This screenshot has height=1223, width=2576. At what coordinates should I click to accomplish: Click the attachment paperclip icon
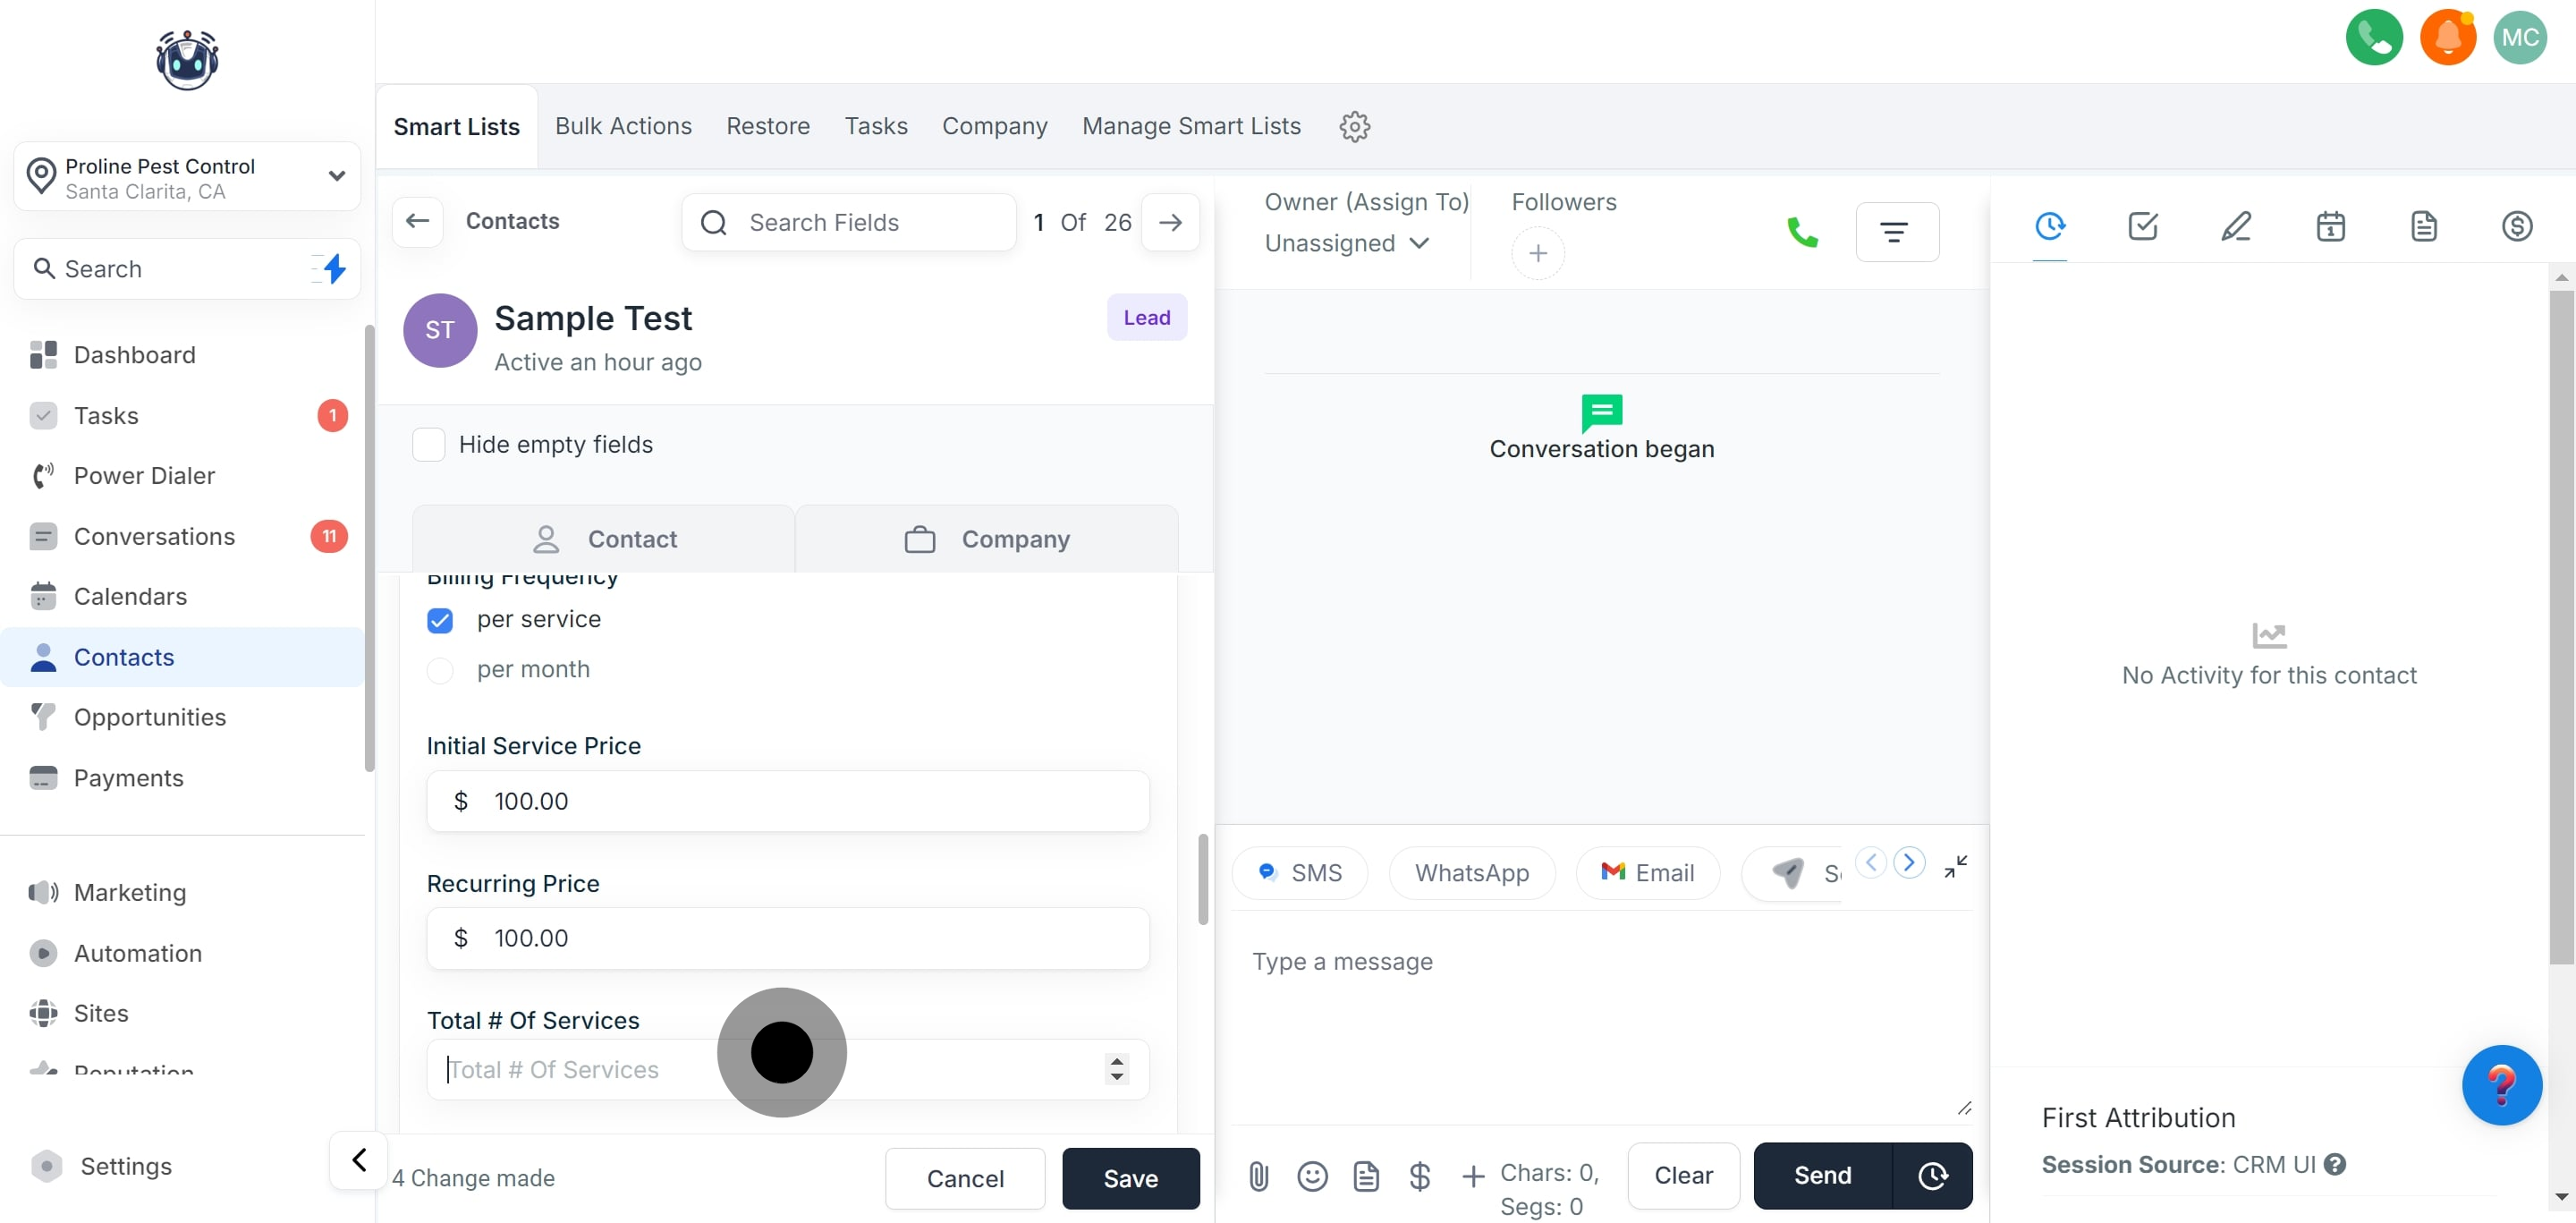pos(1258,1176)
